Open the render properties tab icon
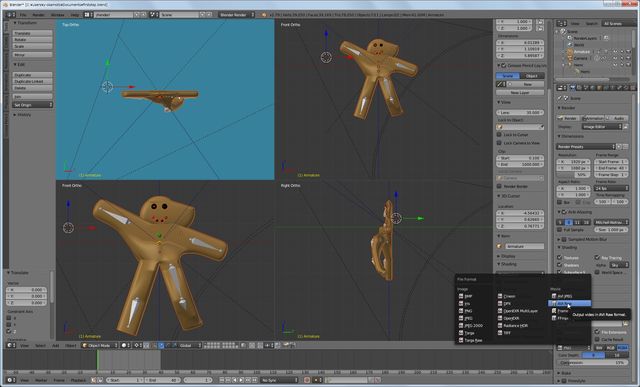This screenshot has width=640, height=387. click(573, 88)
